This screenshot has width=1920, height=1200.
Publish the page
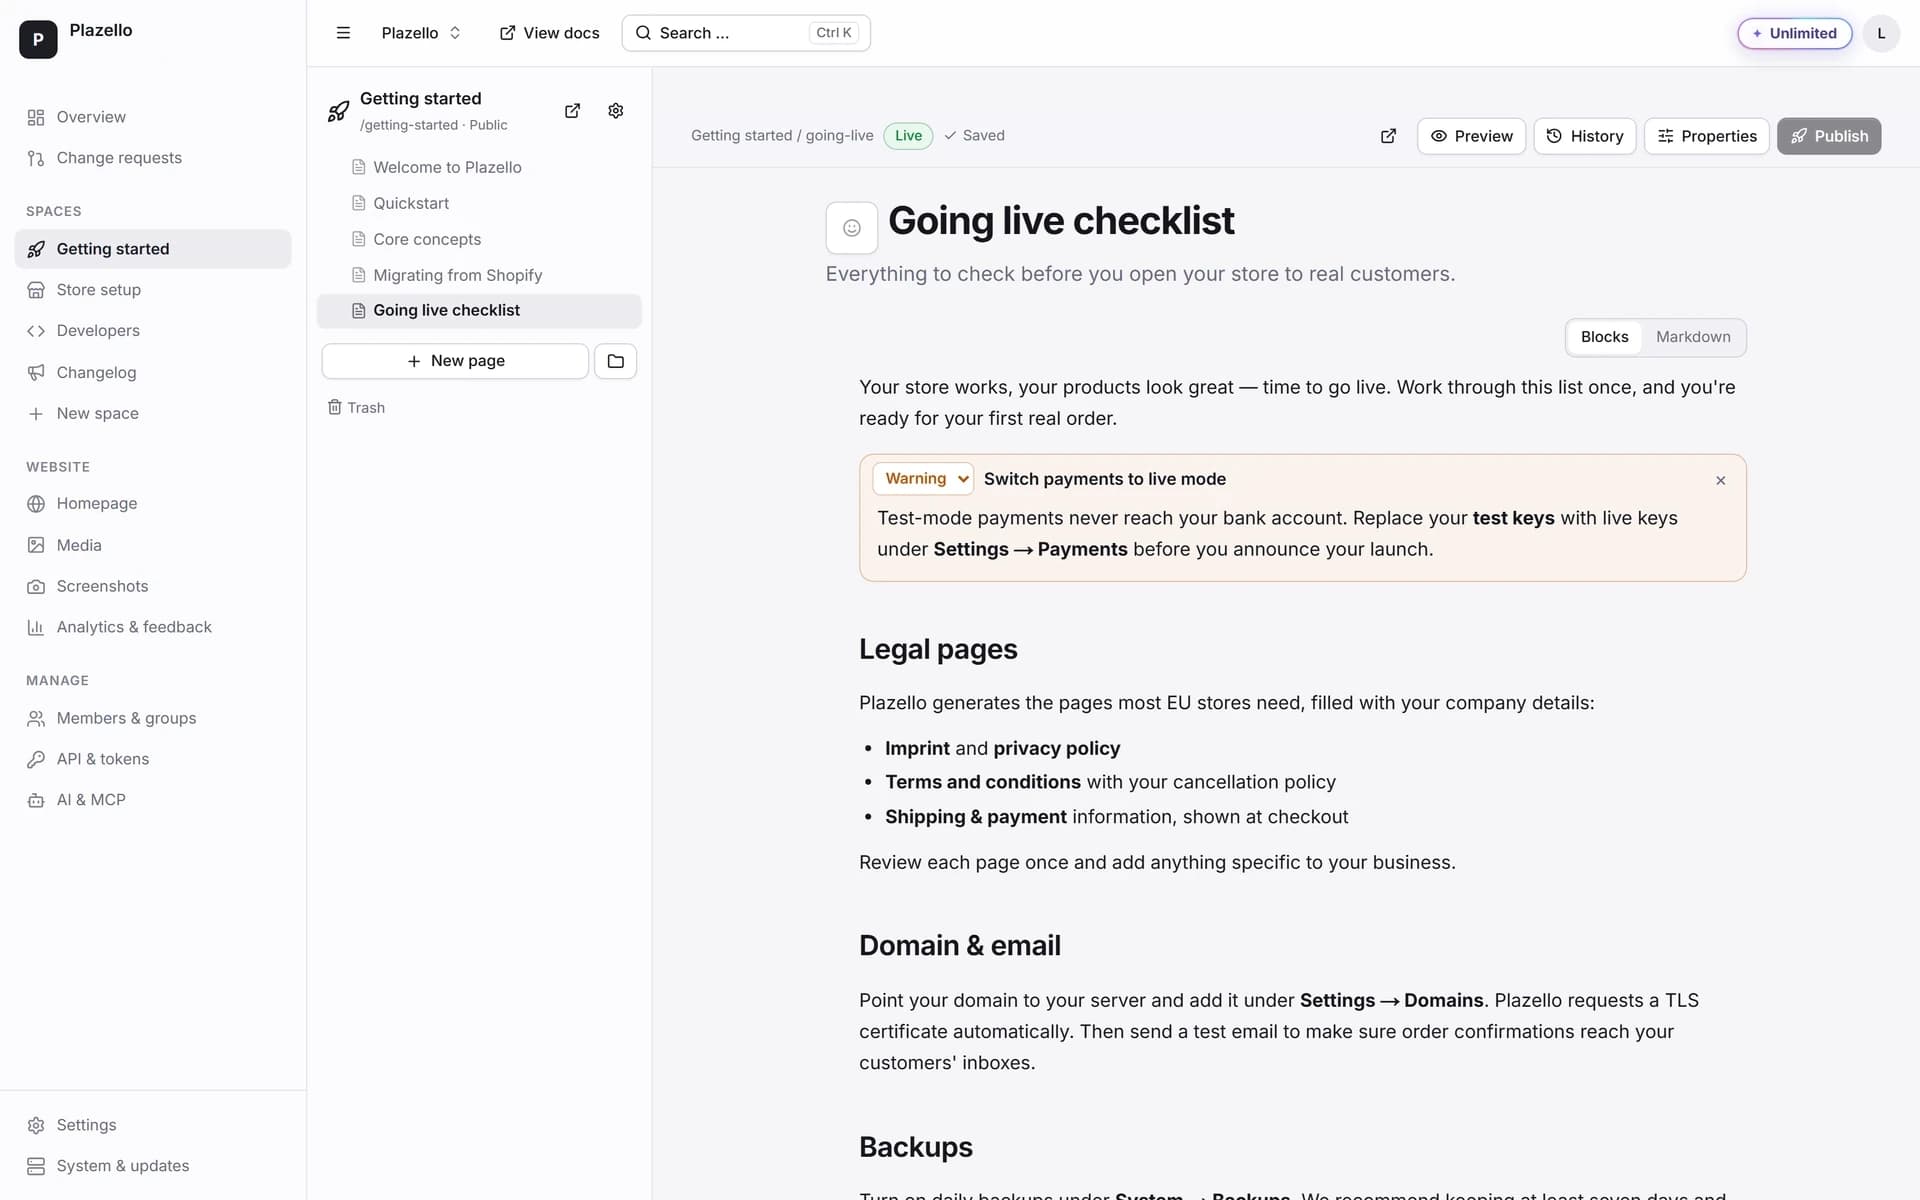pos(1829,136)
